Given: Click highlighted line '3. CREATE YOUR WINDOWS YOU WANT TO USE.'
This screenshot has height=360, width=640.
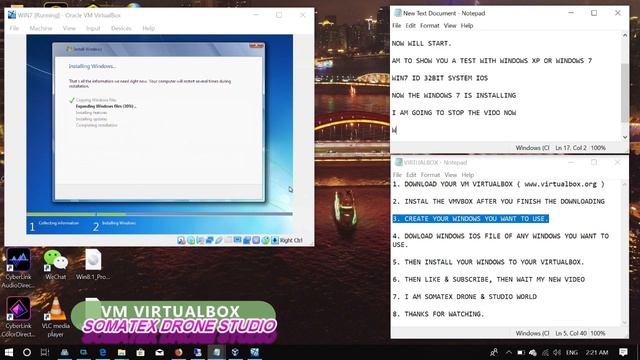Looking at the screenshot, I should coord(470,219).
